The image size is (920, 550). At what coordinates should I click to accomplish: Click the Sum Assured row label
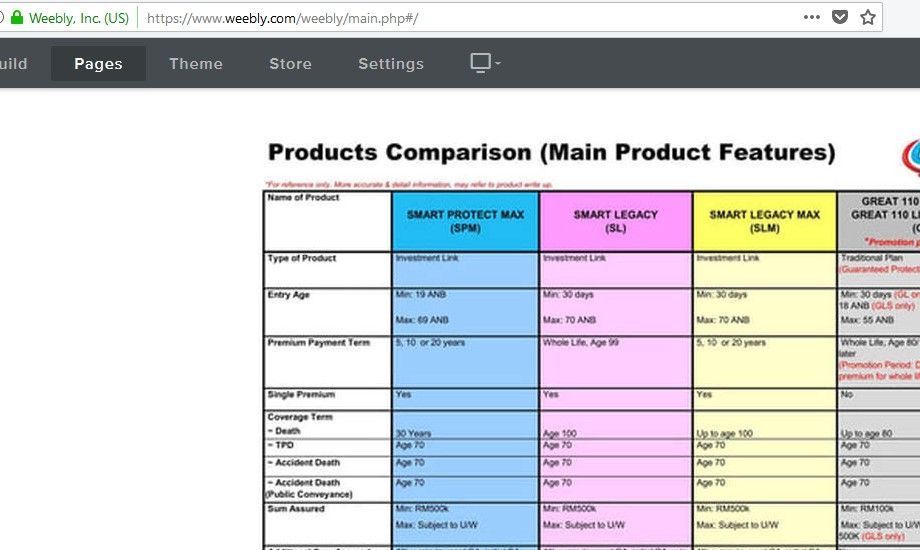tap(295, 509)
